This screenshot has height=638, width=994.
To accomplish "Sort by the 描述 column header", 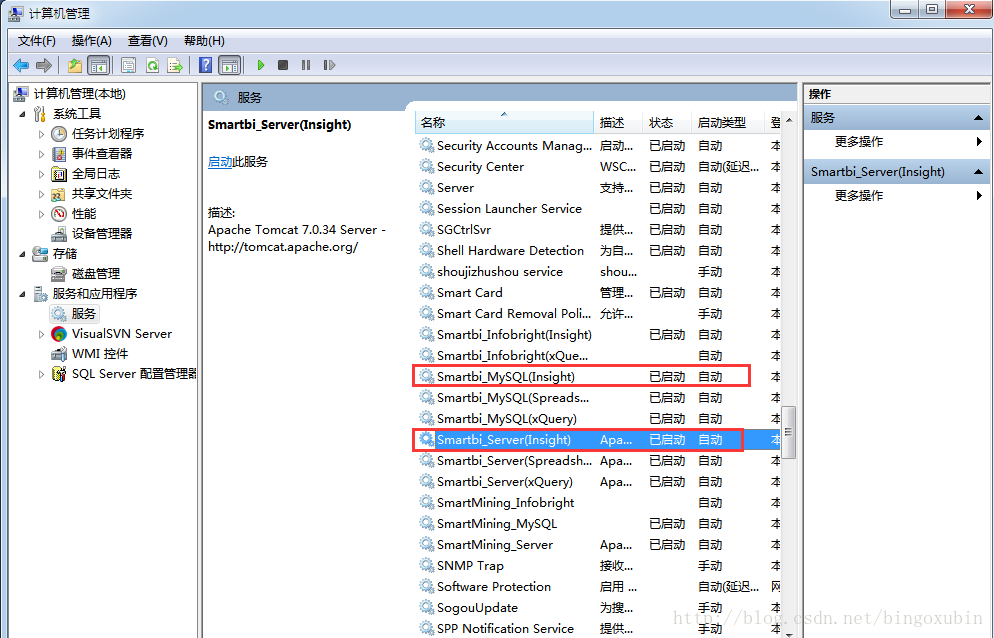I will click(618, 122).
